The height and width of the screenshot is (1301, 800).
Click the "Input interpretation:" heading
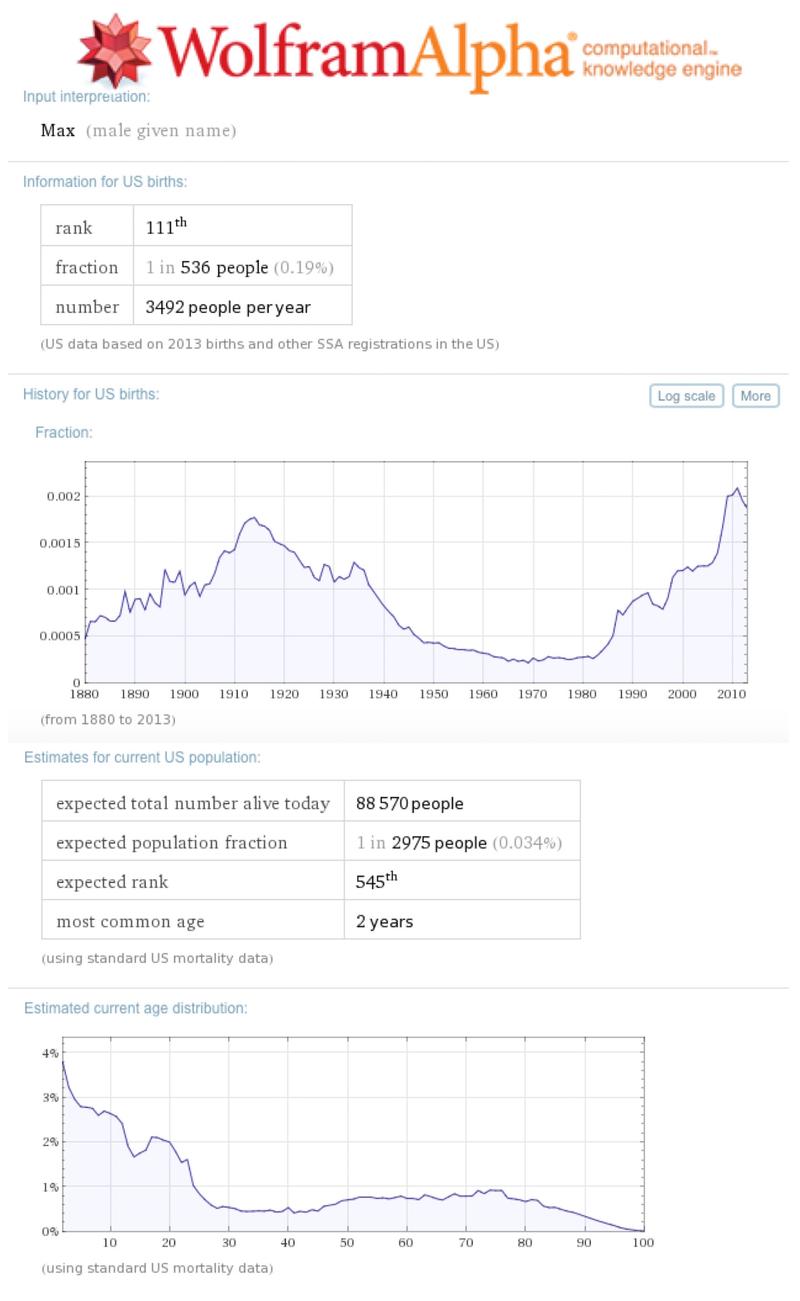coord(86,97)
